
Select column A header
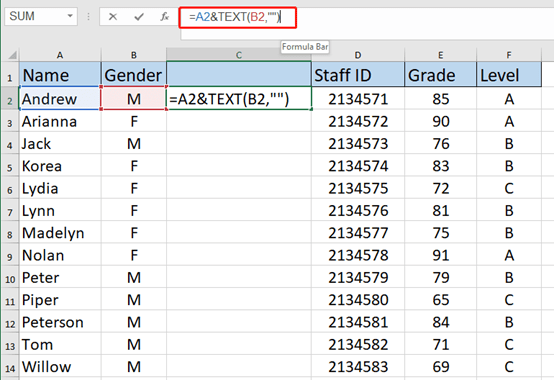(x=60, y=55)
